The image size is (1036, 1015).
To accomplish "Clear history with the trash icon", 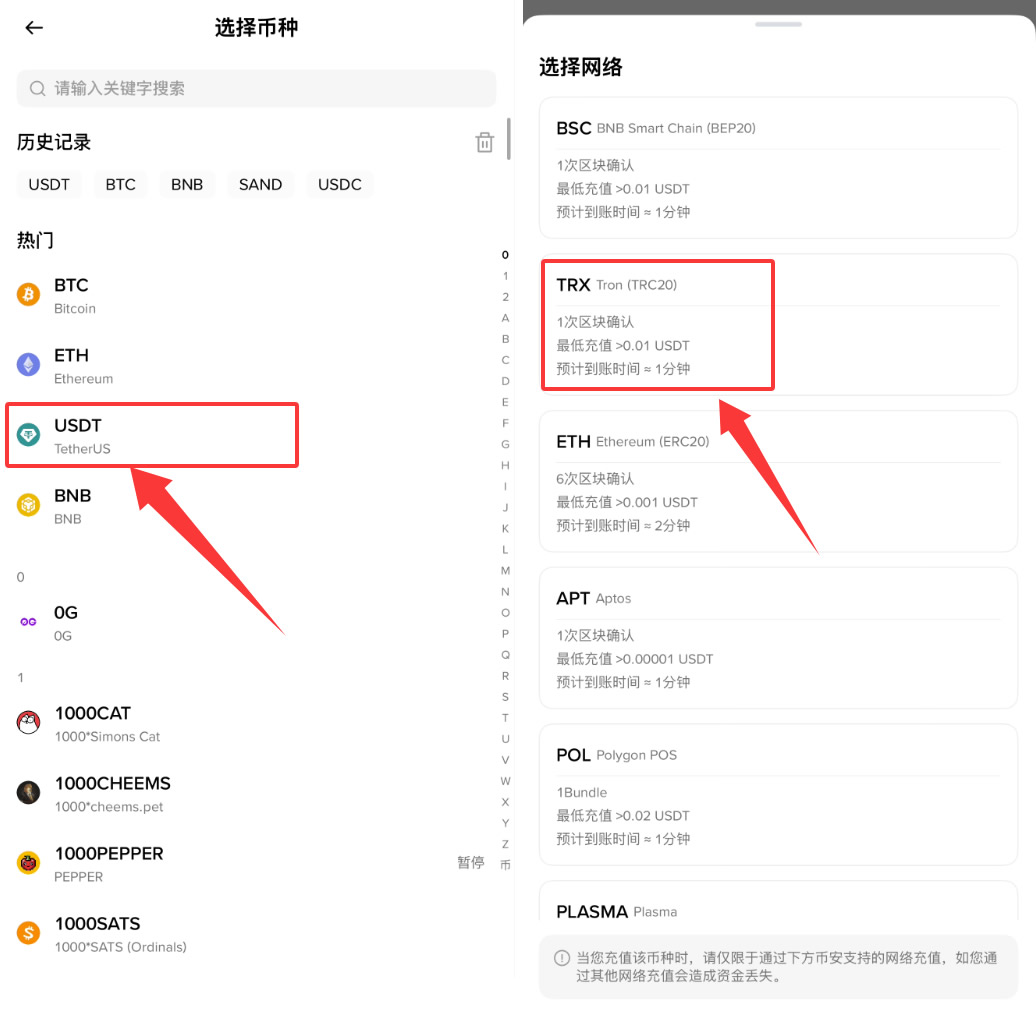I will coord(484,142).
